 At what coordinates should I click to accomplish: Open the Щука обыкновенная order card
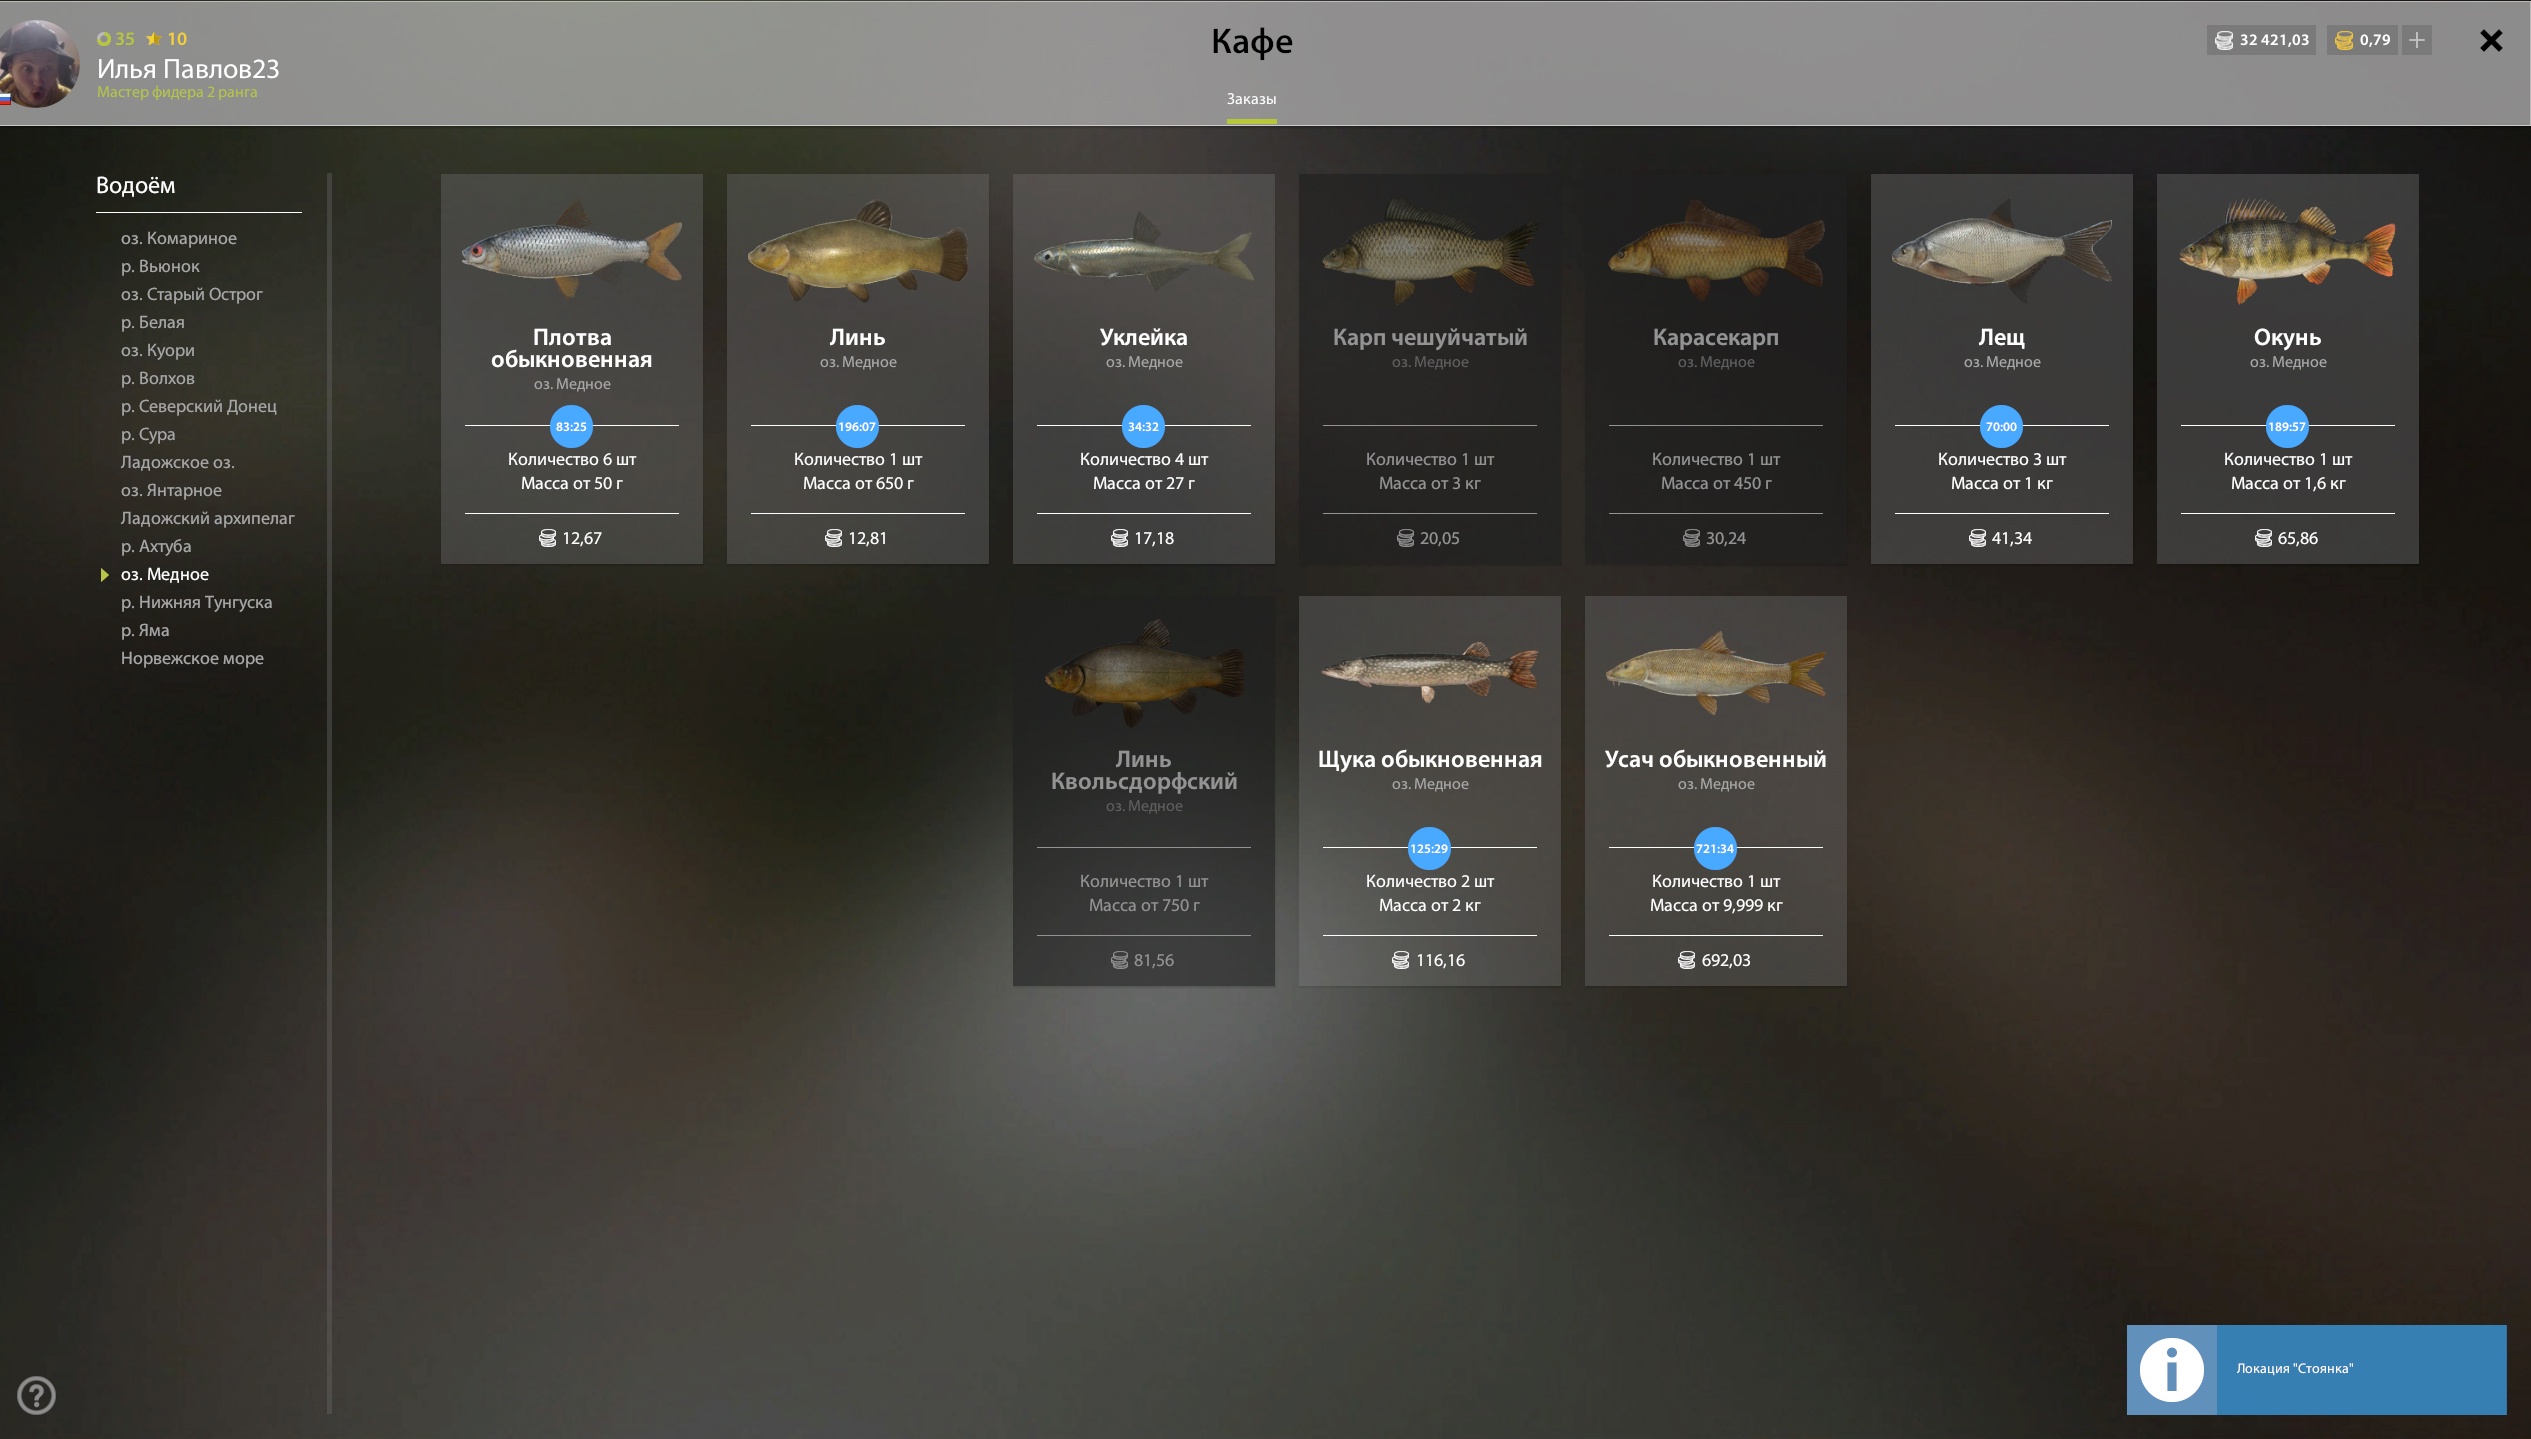point(1429,791)
